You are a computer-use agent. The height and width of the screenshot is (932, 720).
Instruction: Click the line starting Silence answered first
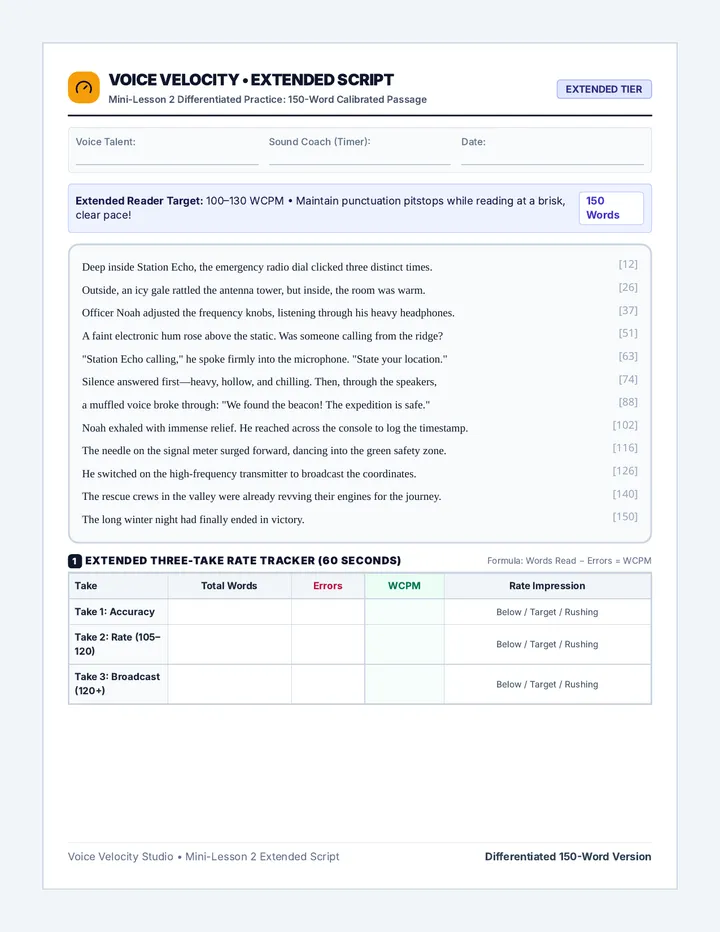pyautogui.click(x=259, y=382)
